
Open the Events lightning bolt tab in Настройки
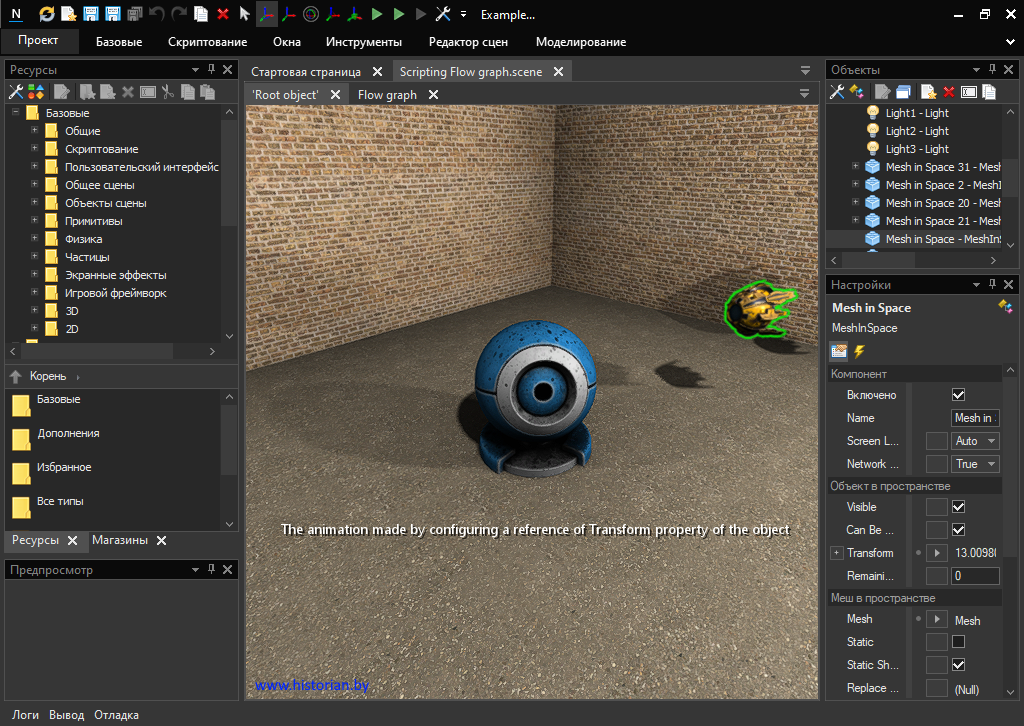pos(858,351)
